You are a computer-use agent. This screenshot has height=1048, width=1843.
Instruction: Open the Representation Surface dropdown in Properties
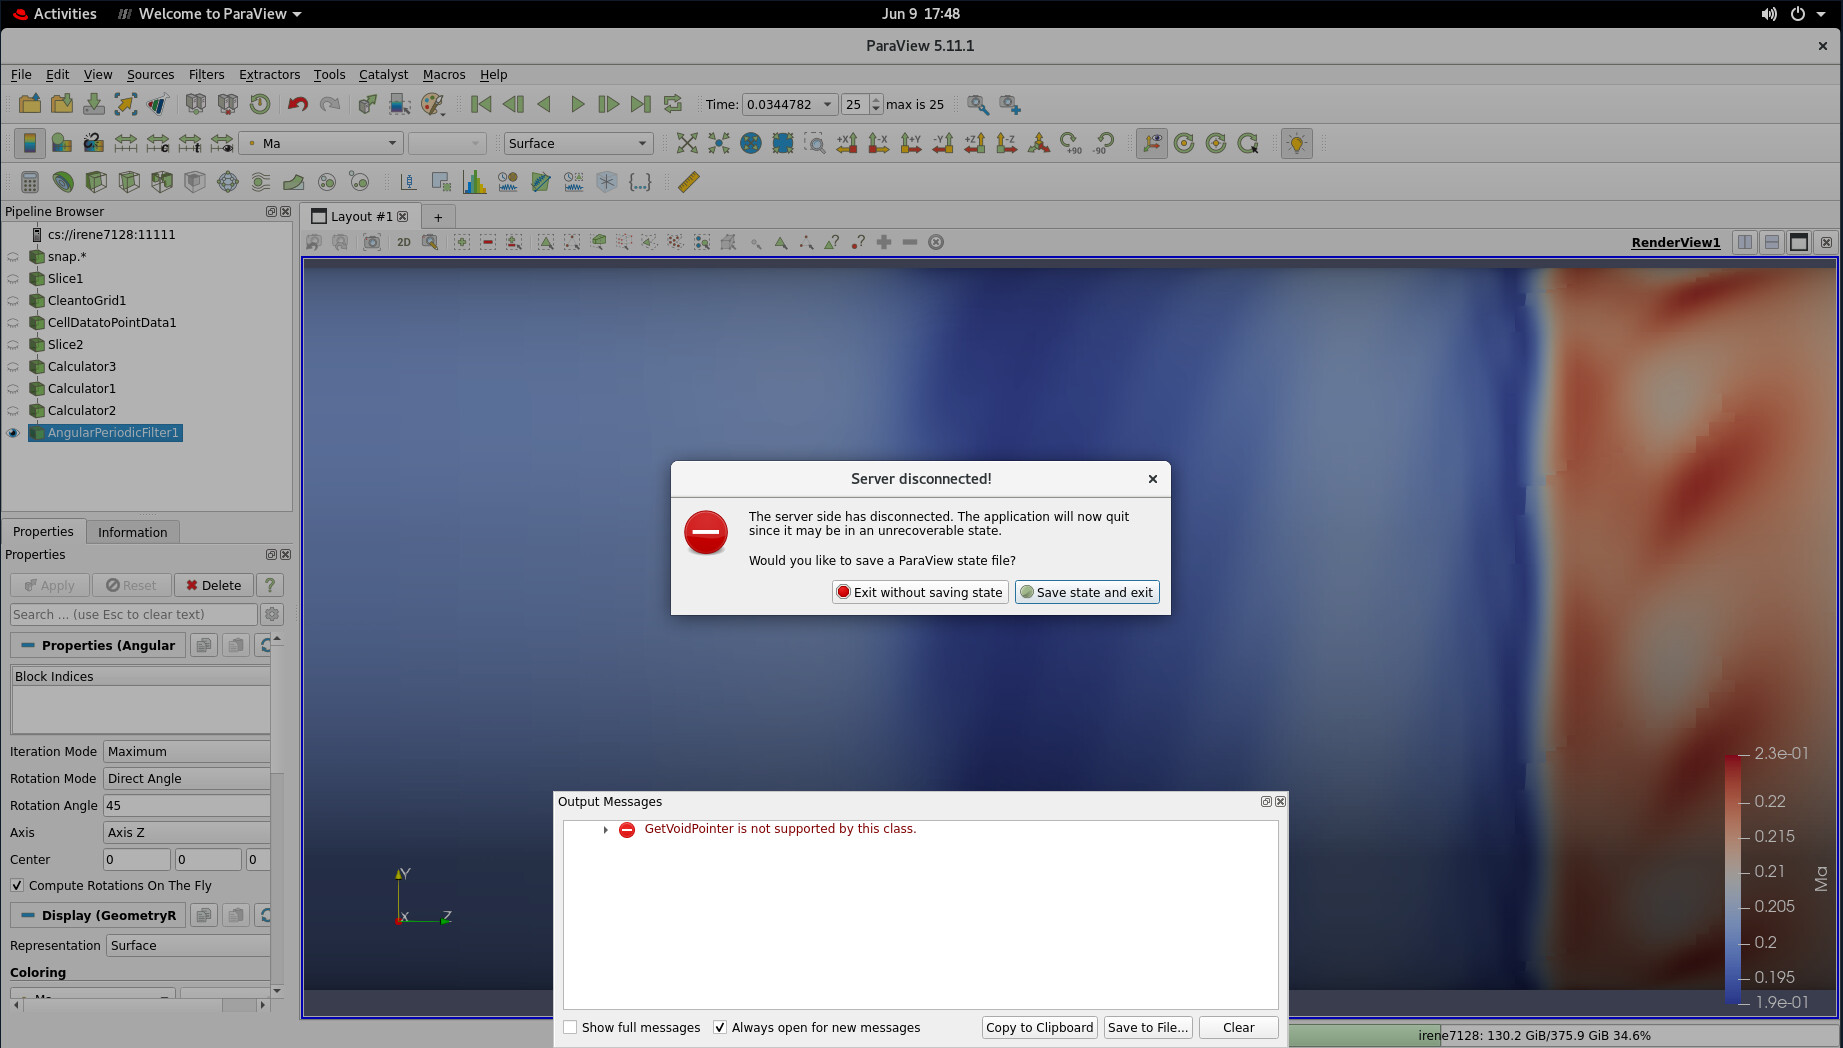[188, 946]
